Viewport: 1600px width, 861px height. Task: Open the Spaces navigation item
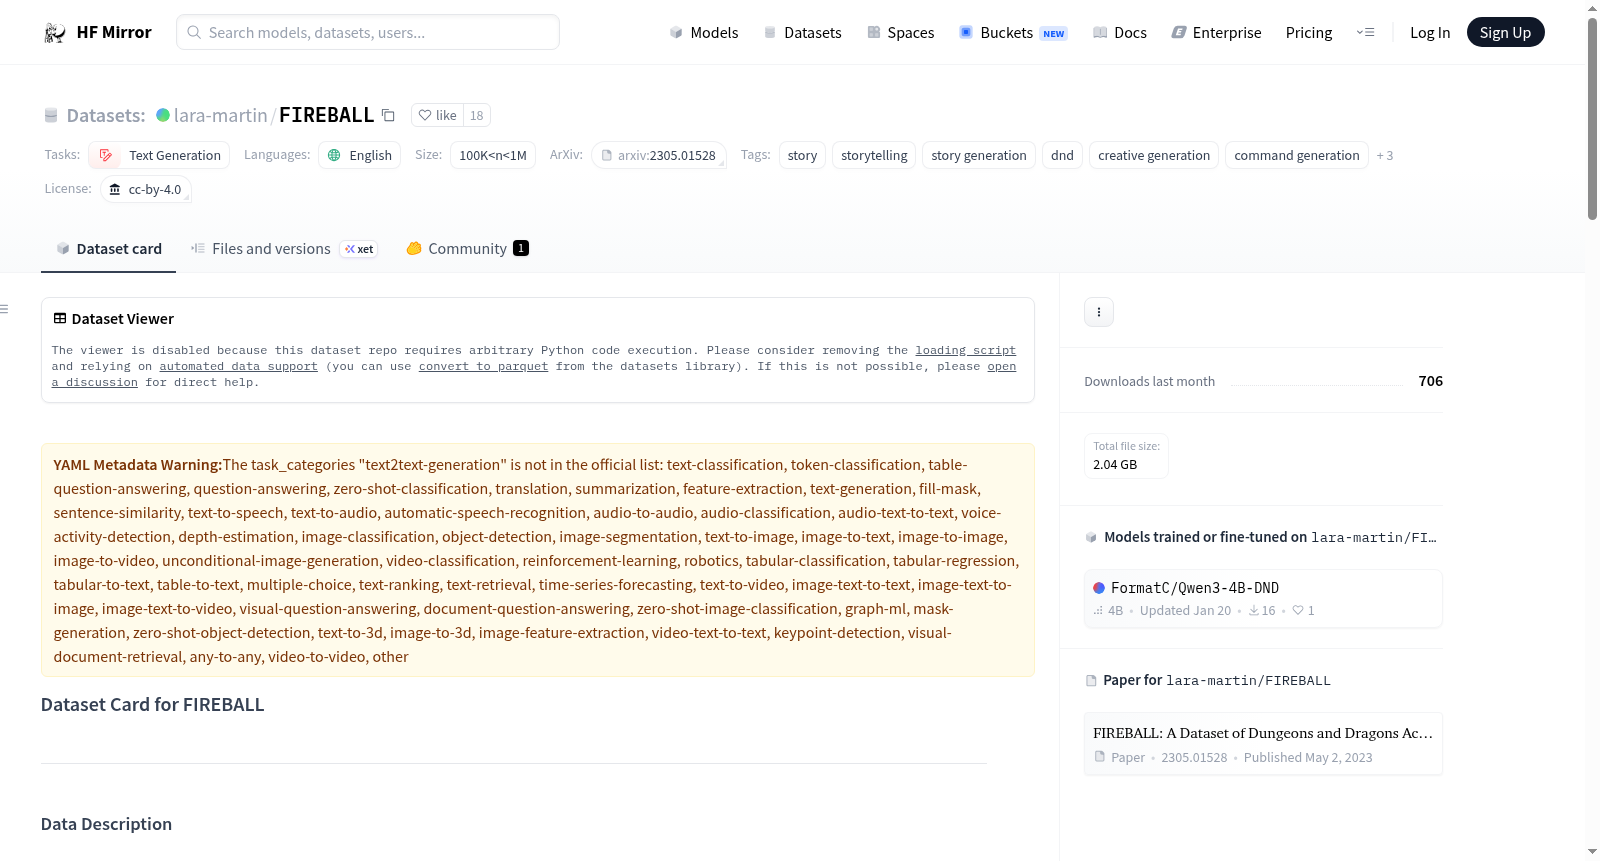[x=900, y=33]
